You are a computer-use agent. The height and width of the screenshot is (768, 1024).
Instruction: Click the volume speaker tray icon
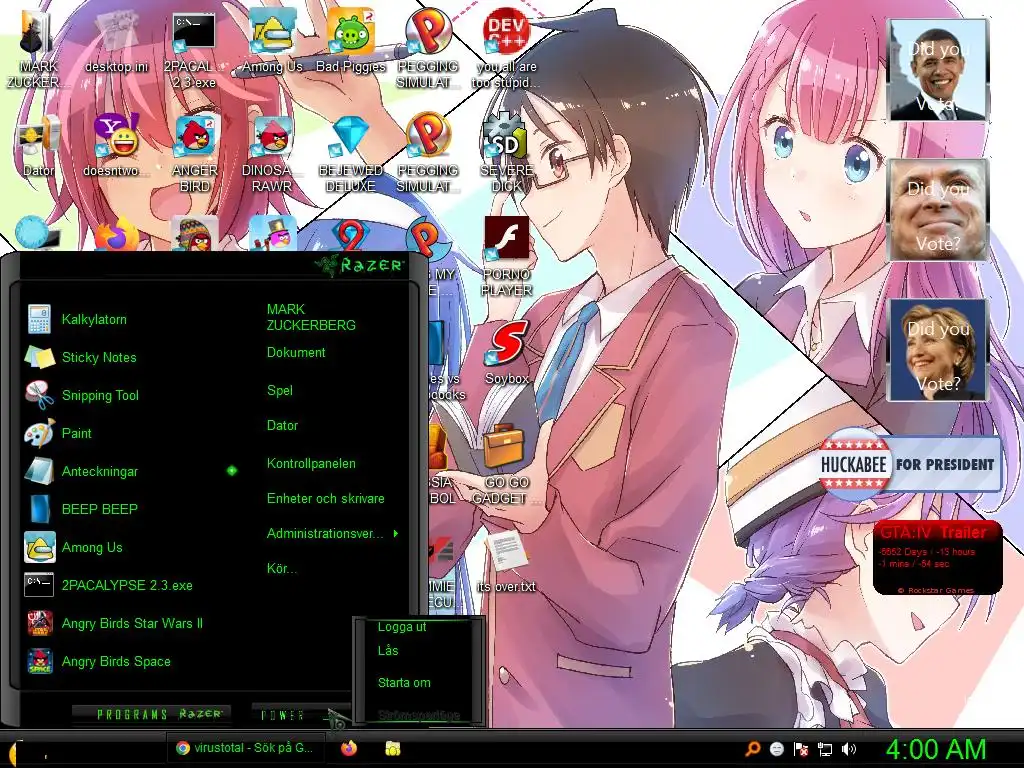[848, 749]
